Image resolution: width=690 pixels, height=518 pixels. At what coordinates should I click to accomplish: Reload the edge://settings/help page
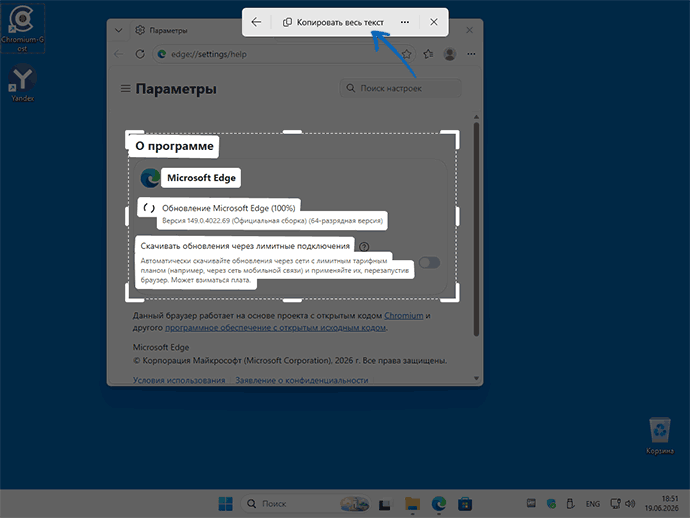click(140, 54)
